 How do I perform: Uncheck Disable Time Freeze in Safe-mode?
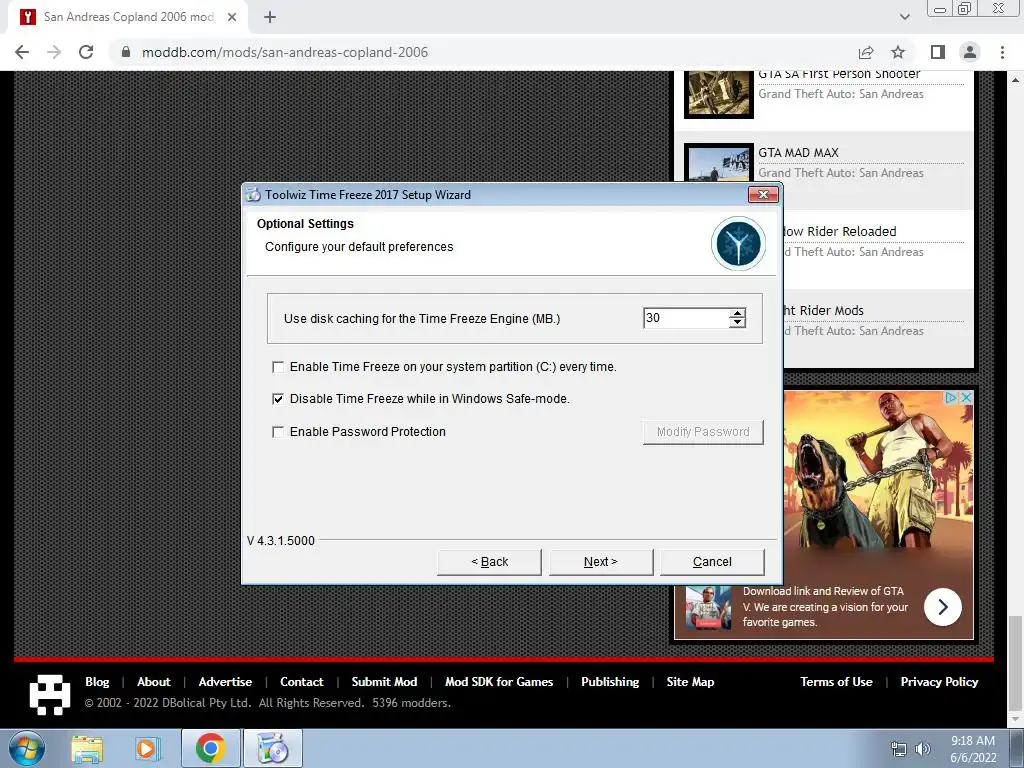point(278,399)
